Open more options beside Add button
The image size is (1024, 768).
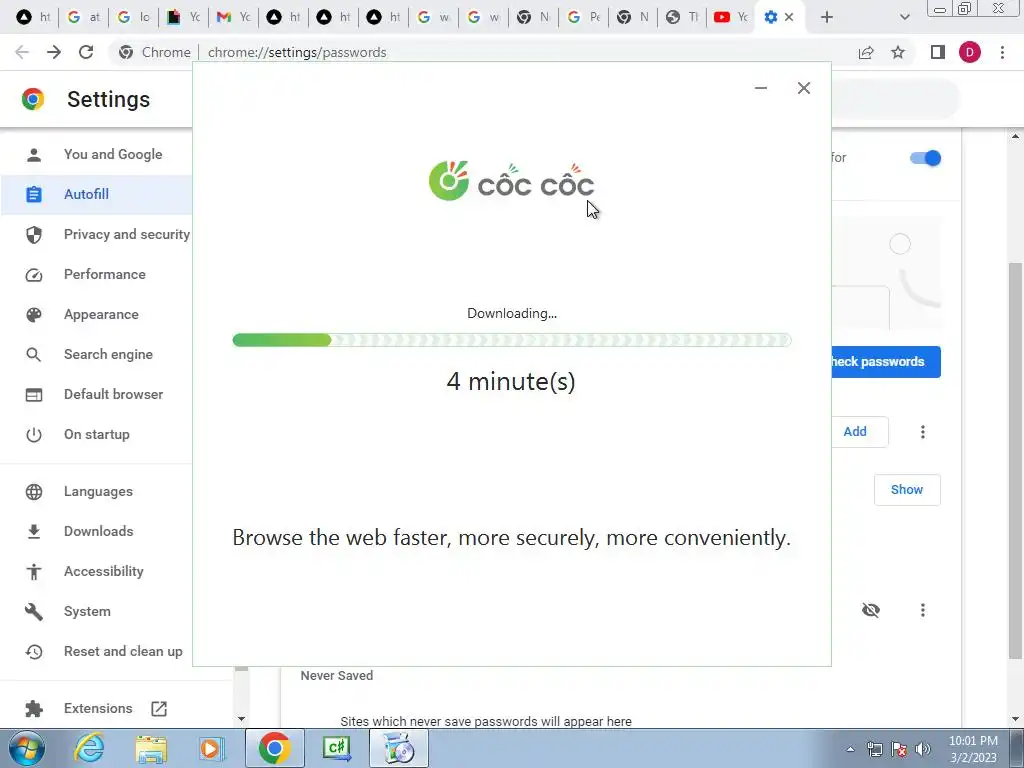pyautogui.click(x=923, y=432)
